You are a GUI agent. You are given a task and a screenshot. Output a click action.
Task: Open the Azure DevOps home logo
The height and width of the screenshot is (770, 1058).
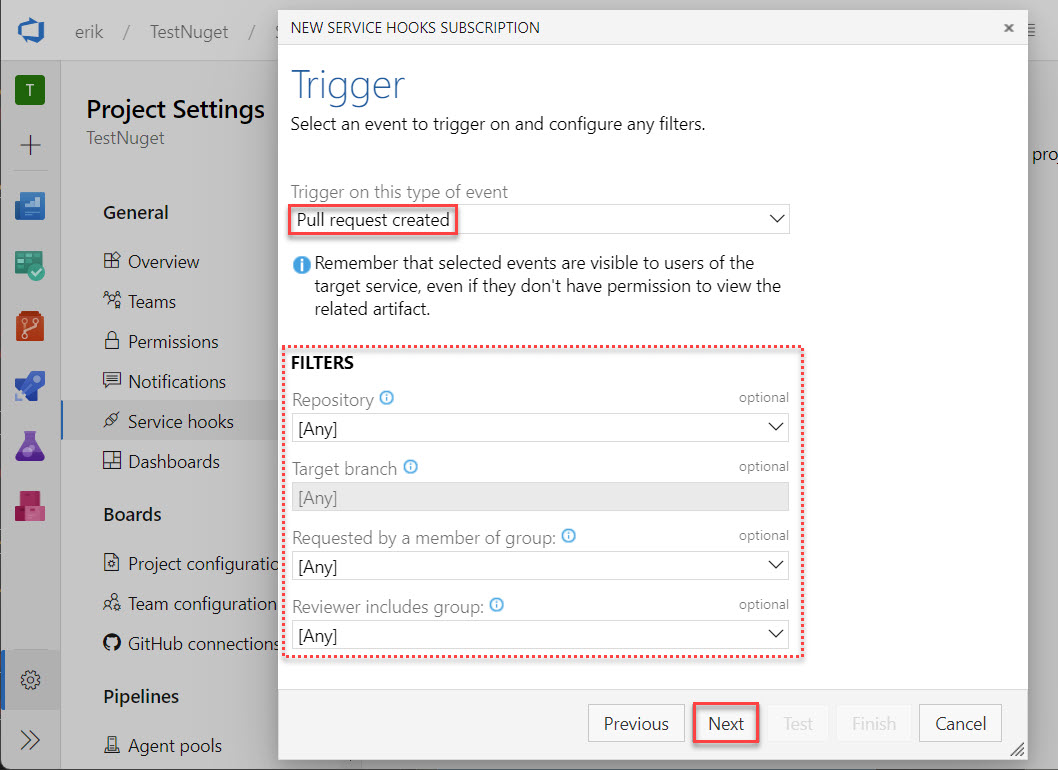click(30, 30)
